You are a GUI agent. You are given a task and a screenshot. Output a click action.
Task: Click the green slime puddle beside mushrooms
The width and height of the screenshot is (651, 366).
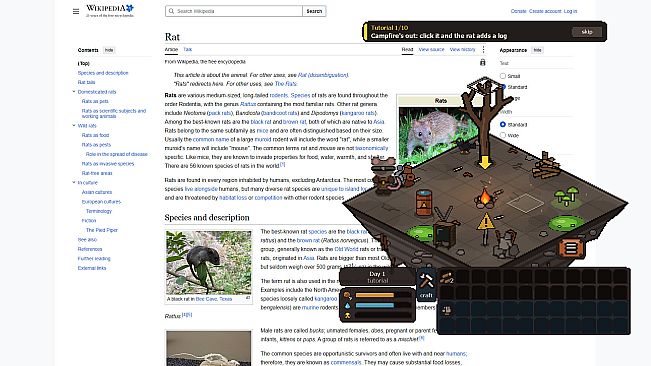[567, 224]
